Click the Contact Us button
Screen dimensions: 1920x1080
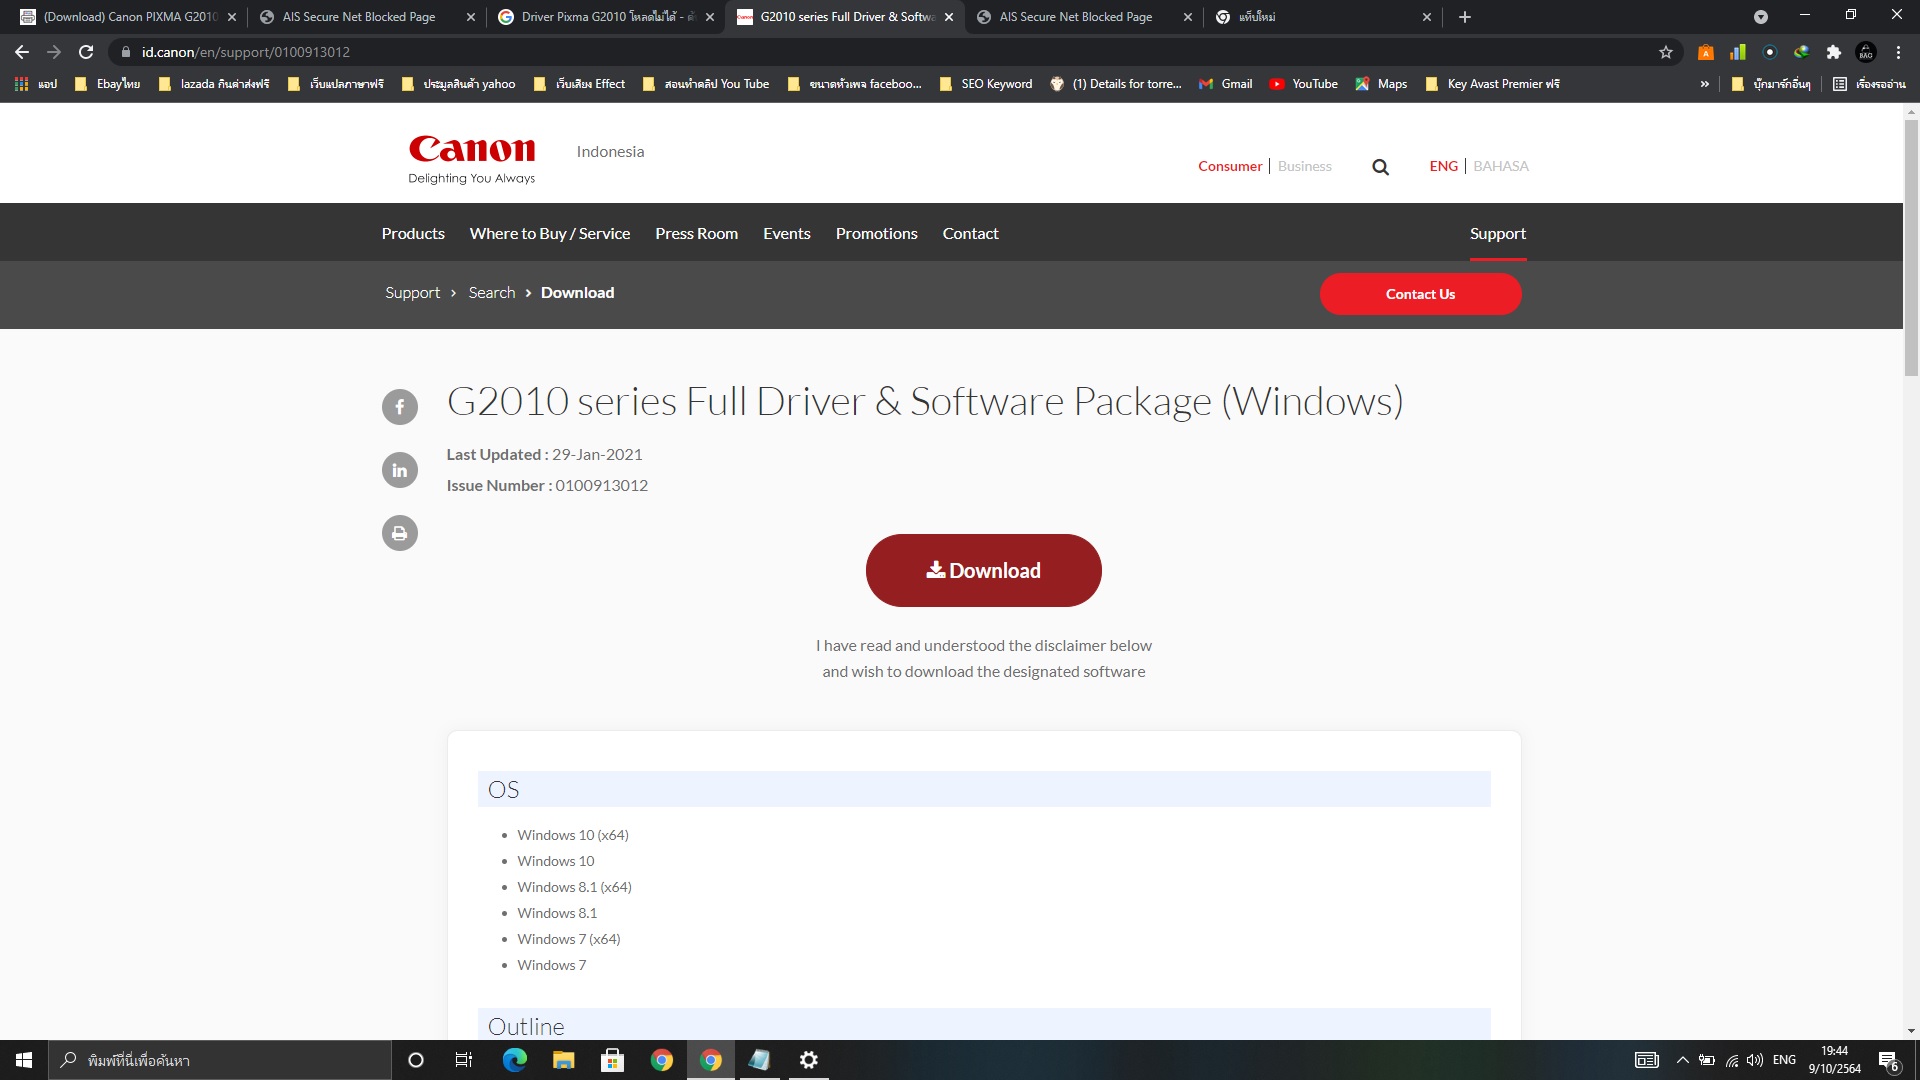(x=1421, y=294)
